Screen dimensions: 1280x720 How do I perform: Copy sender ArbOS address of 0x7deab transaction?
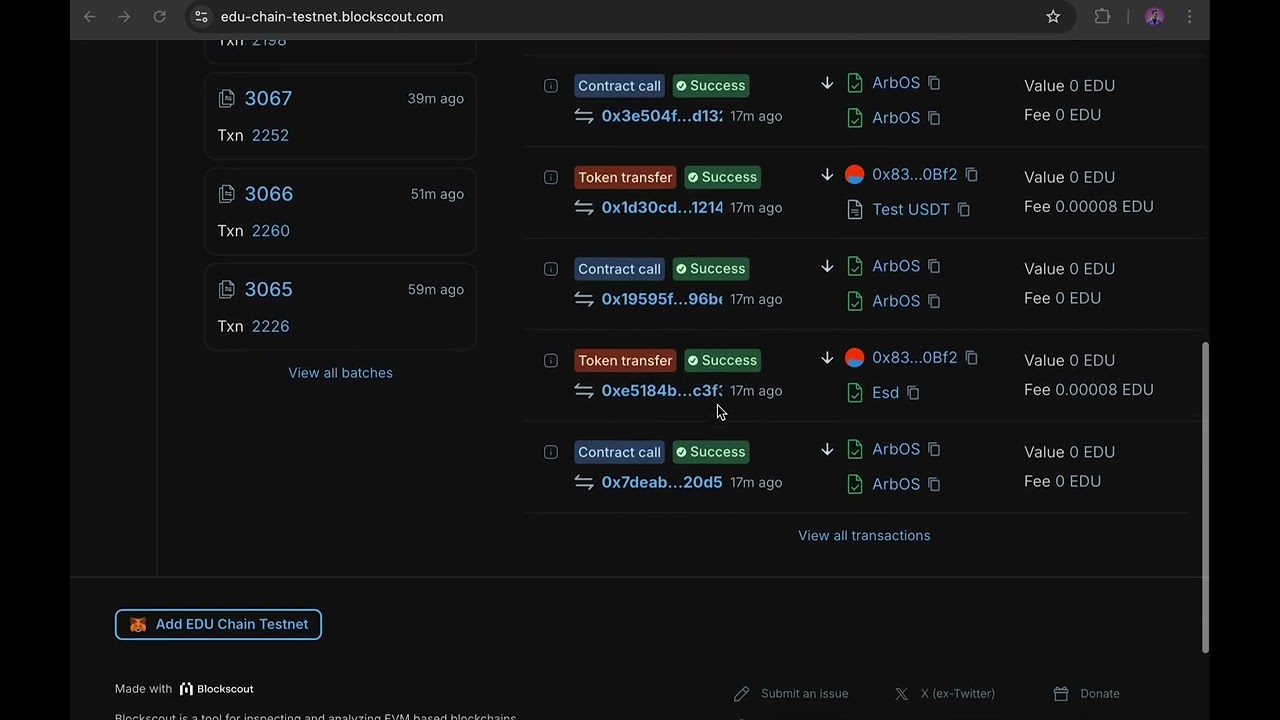(934, 449)
